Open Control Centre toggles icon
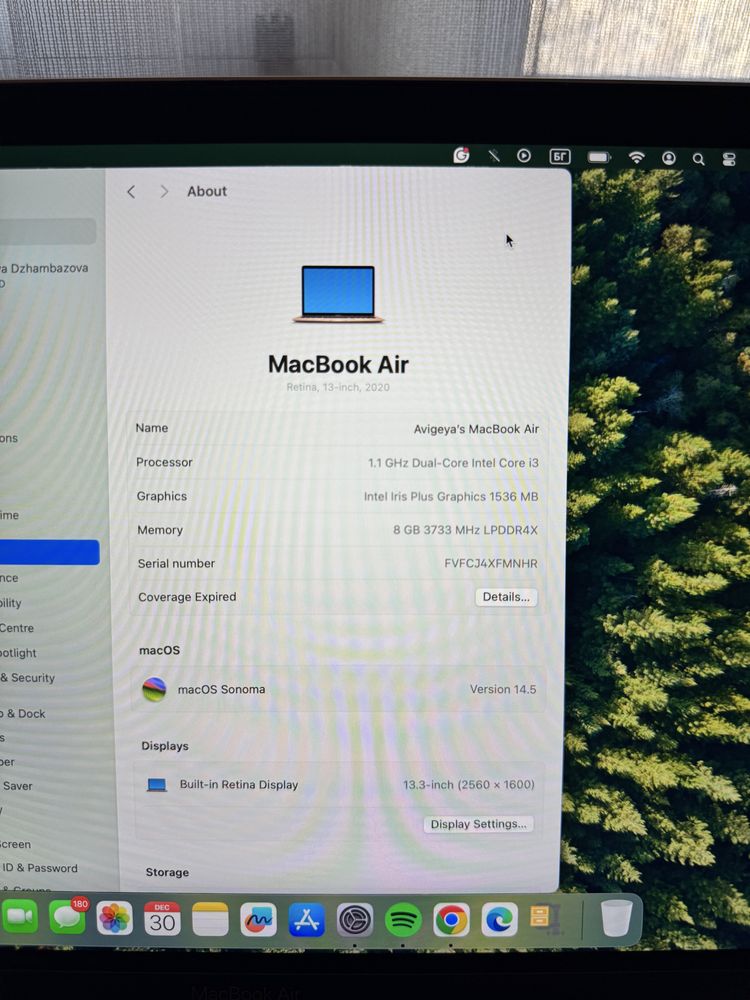Image resolution: width=750 pixels, height=1000 pixels. pos(729,159)
